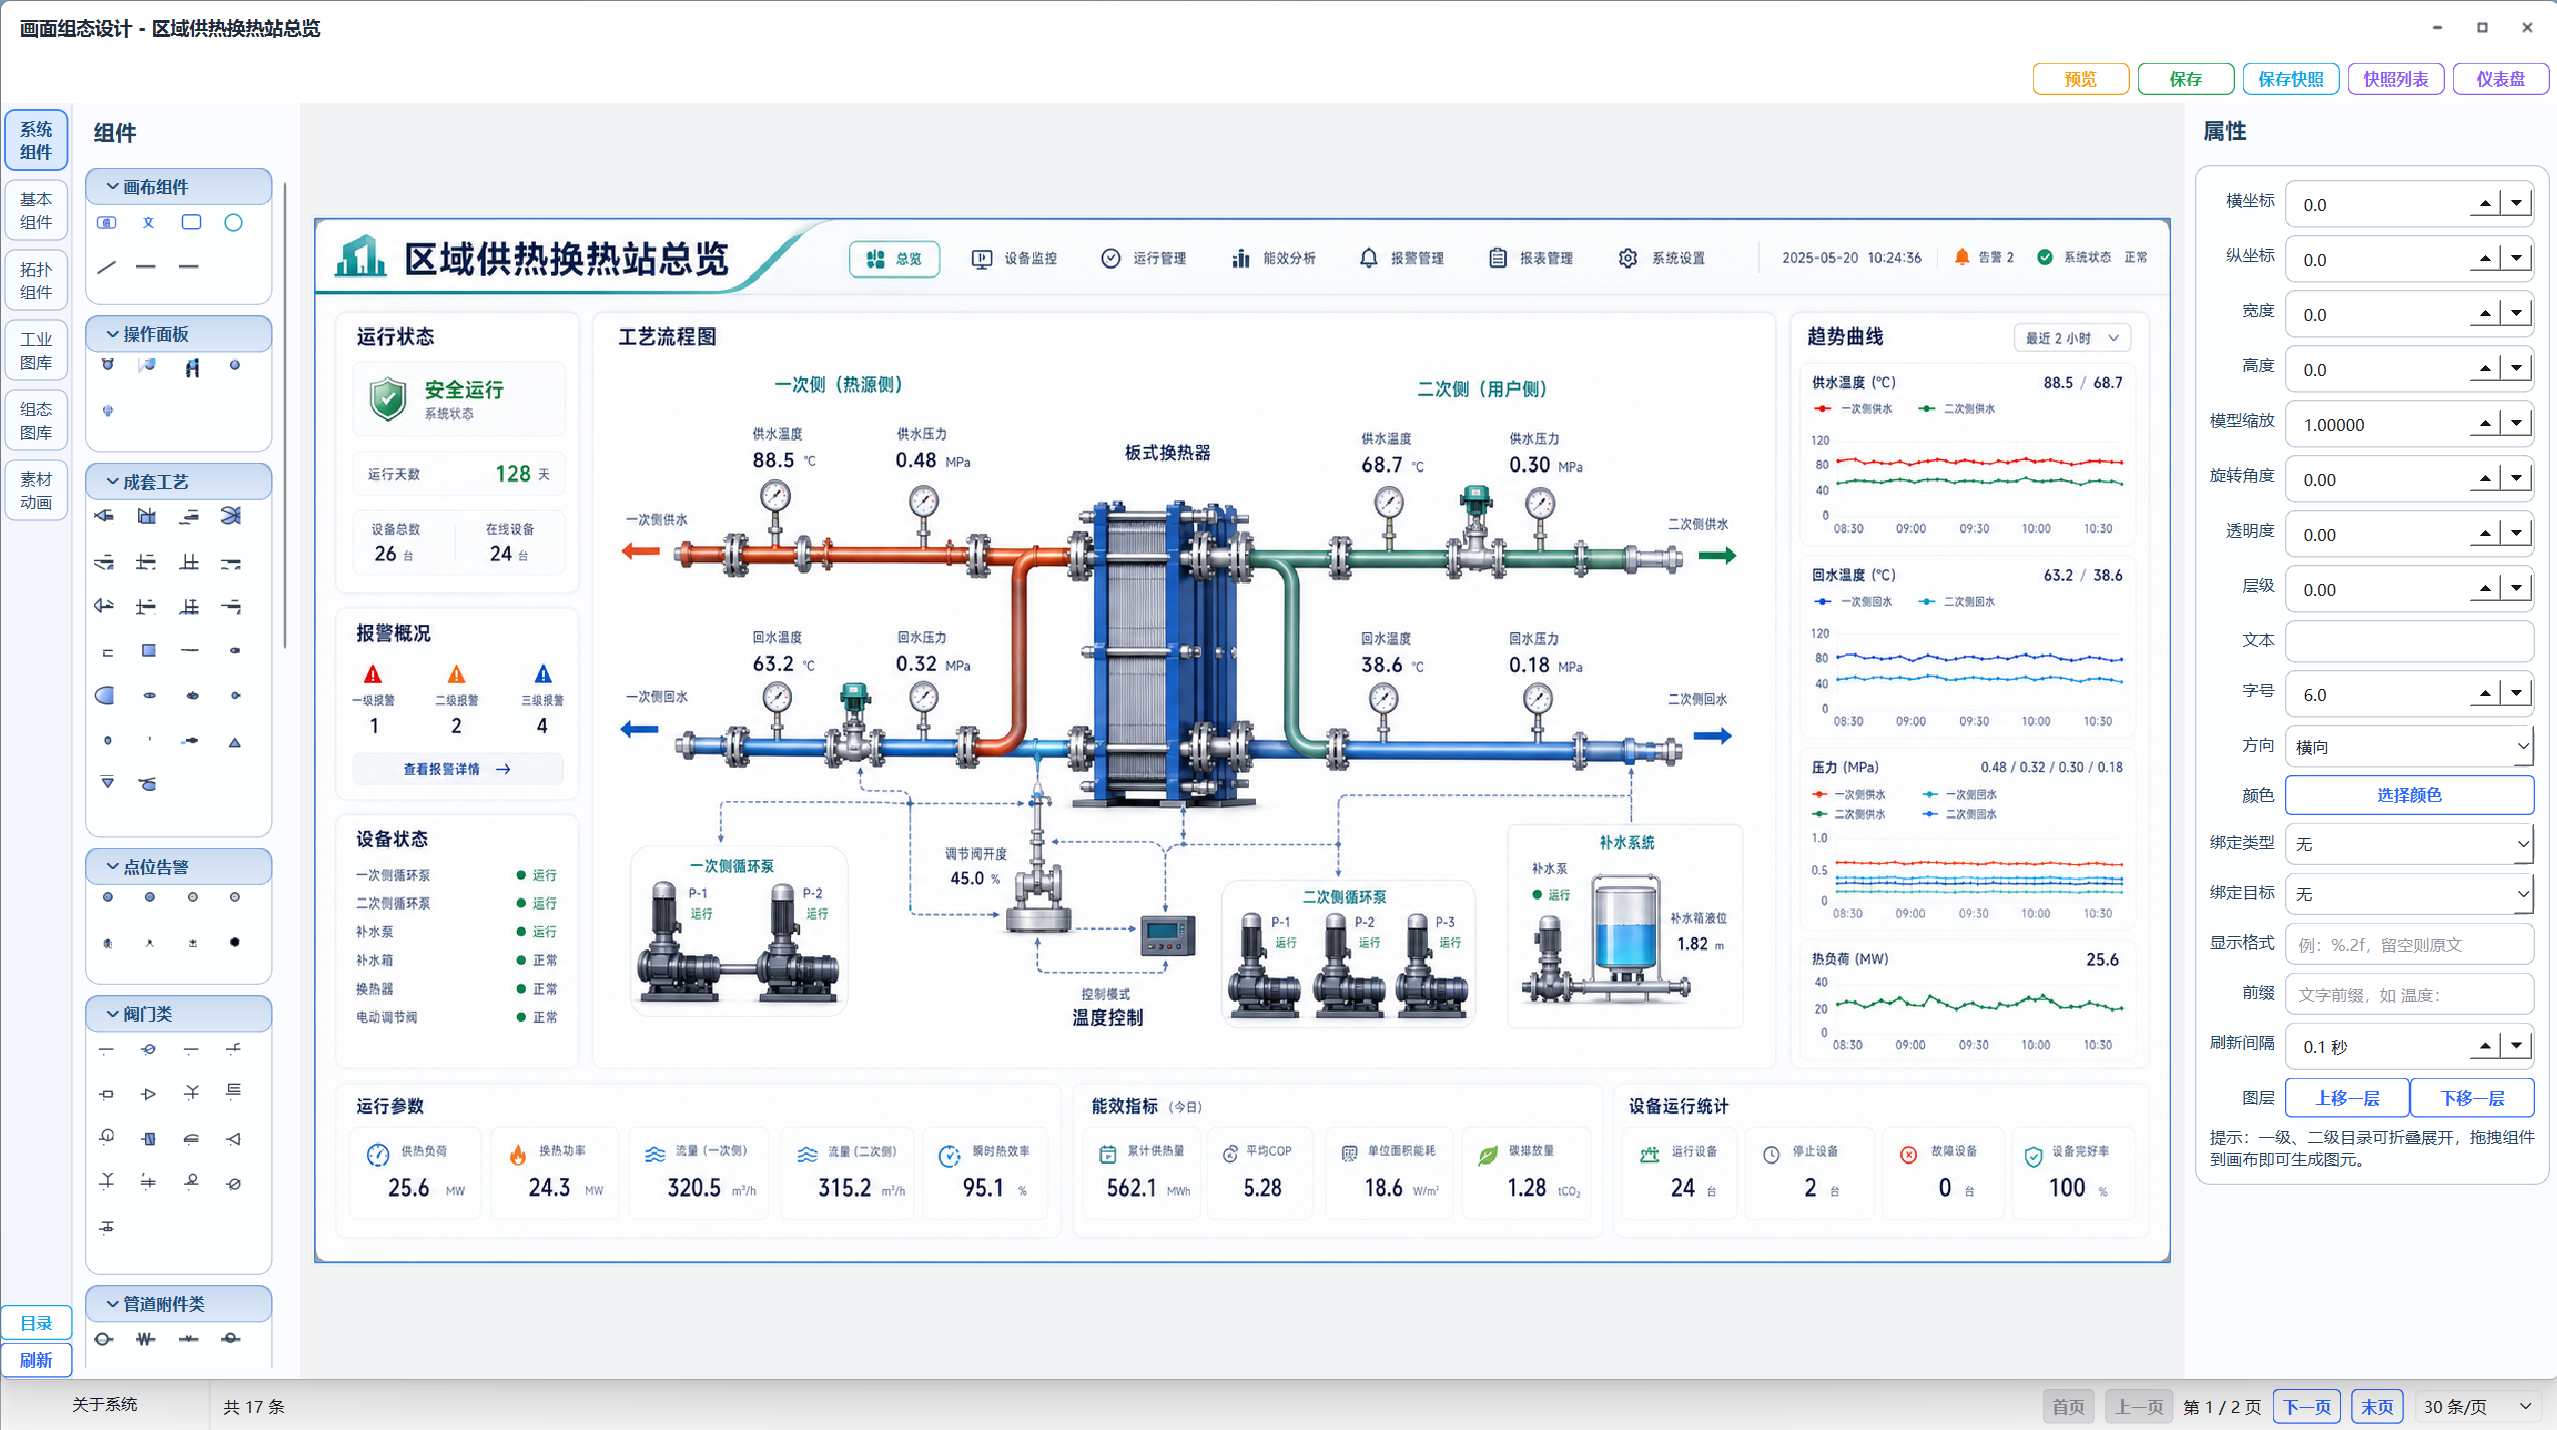Click the building logo beside the title
This screenshot has height=1430, width=2557.
click(x=361, y=256)
